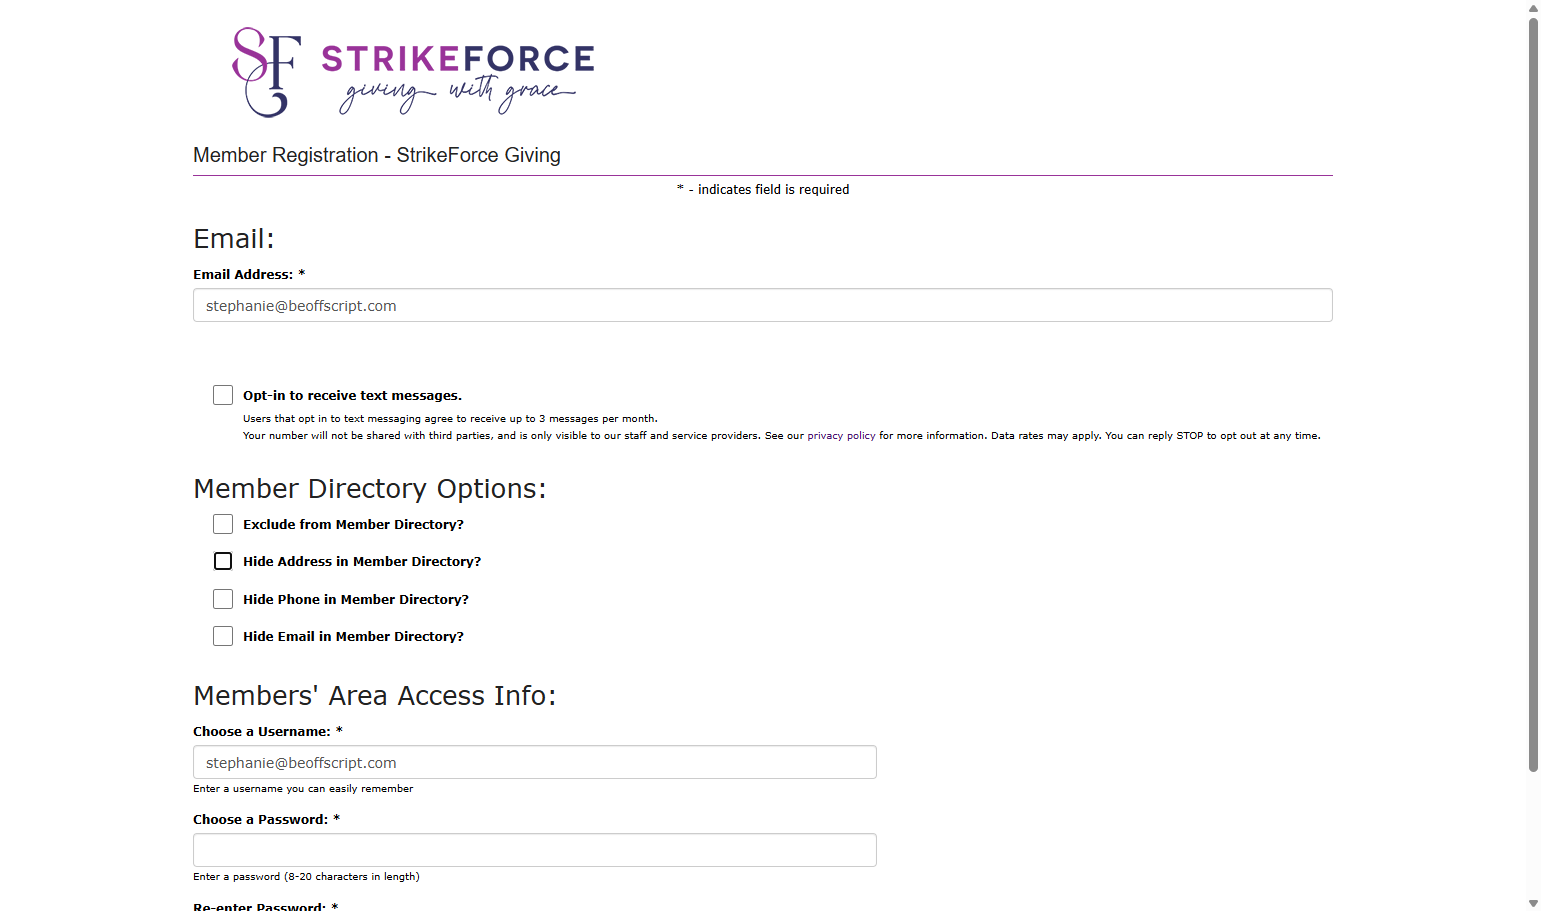Click the 'Members' Area Access Info:' heading
This screenshot has height=911, width=1541.
click(x=375, y=695)
